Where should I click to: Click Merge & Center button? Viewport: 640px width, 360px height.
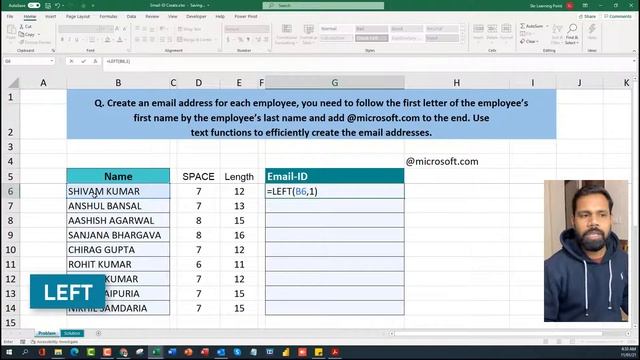pos(196,40)
